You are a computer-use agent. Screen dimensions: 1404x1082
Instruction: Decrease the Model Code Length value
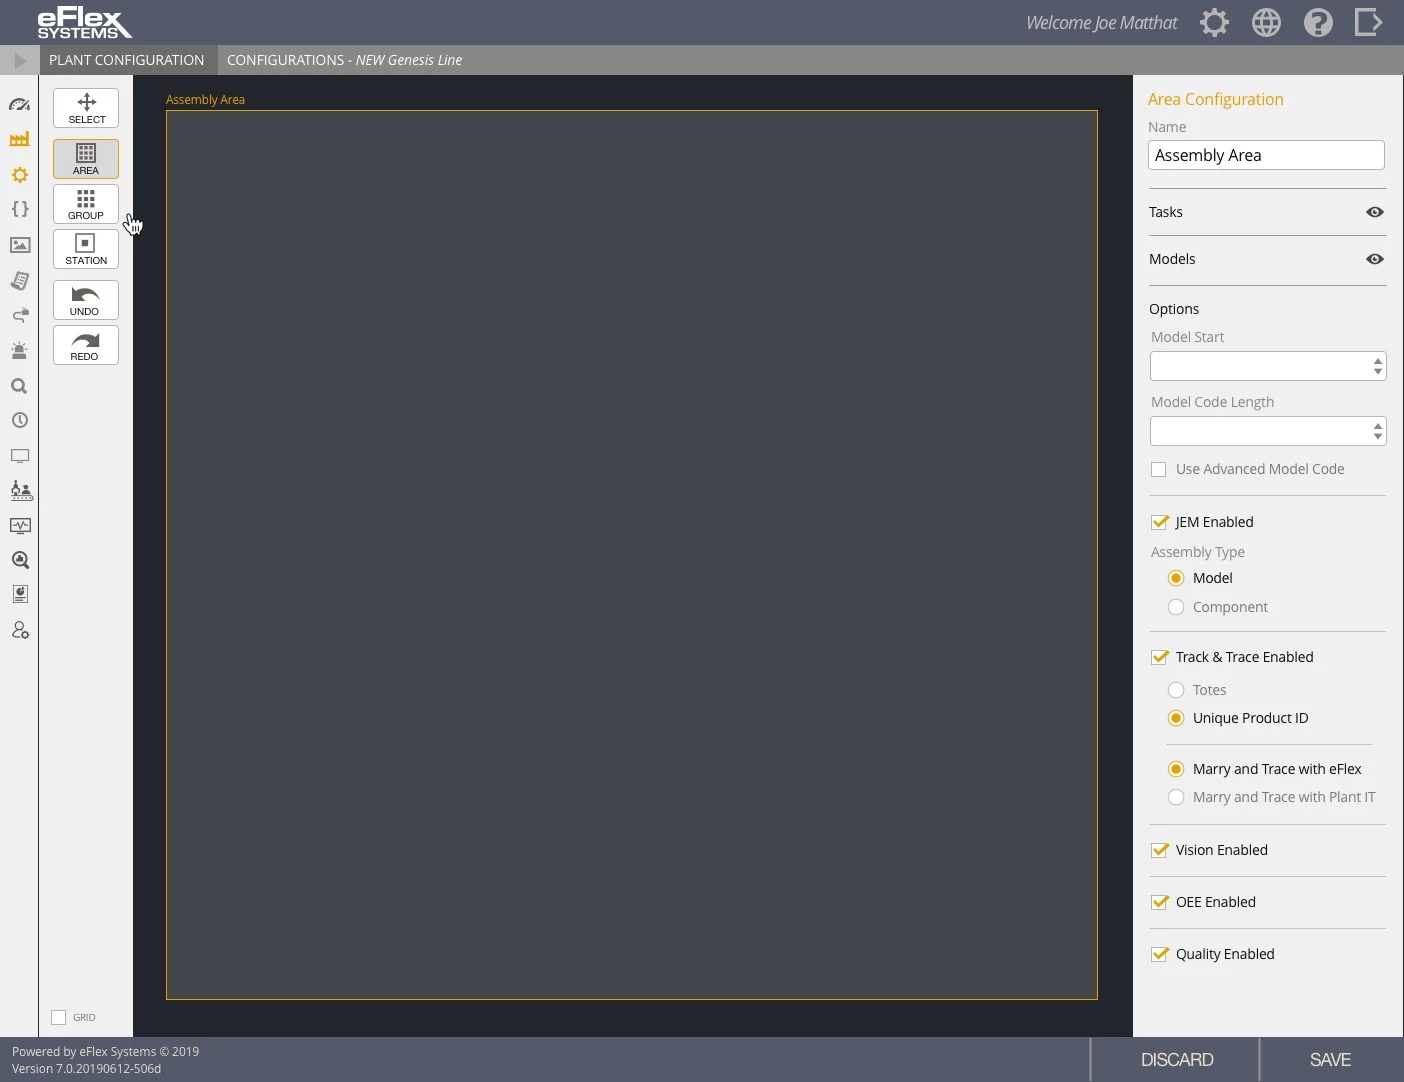point(1378,437)
